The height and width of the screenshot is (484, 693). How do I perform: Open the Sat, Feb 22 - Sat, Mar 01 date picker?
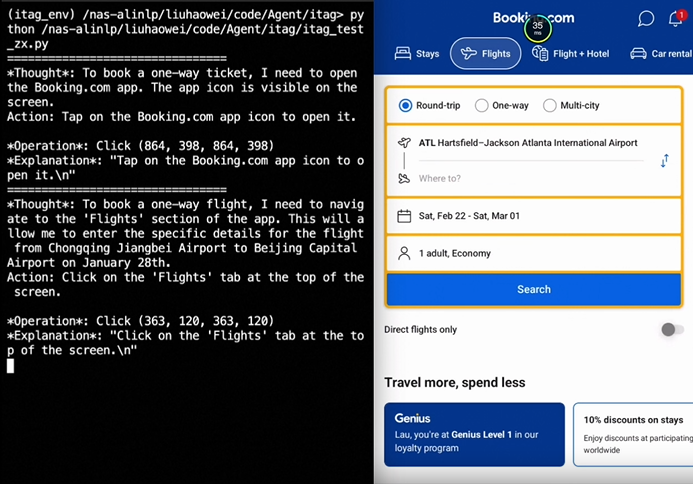(x=469, y=216)
